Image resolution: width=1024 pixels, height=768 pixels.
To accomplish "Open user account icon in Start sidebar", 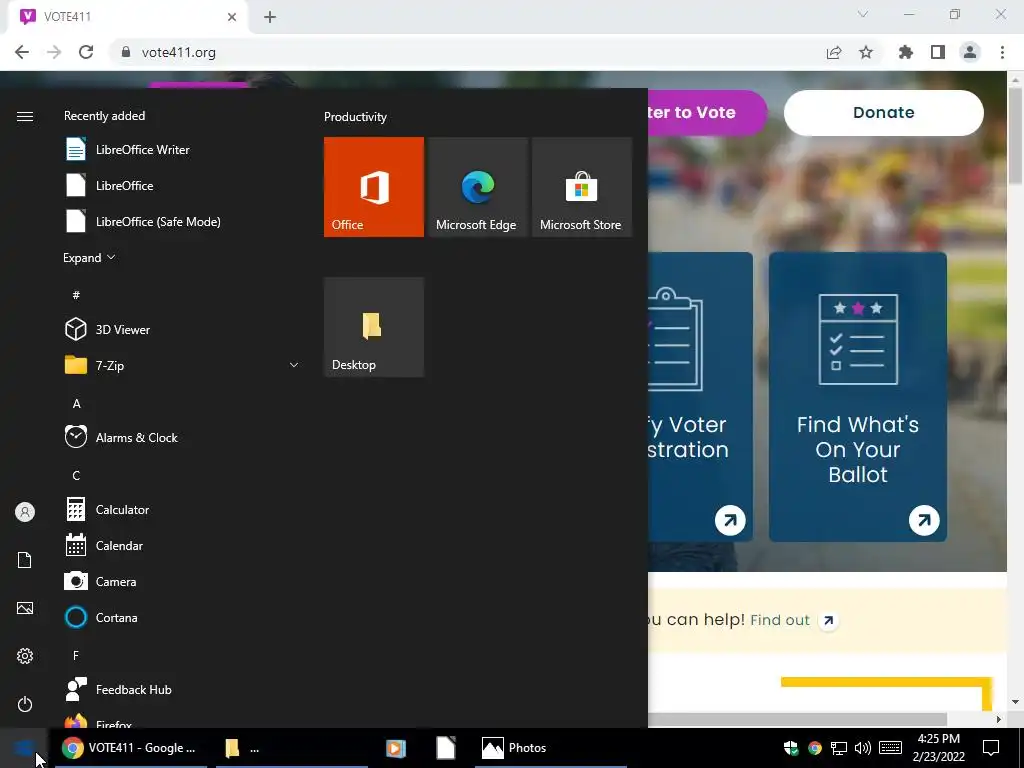I will (25, 512).
